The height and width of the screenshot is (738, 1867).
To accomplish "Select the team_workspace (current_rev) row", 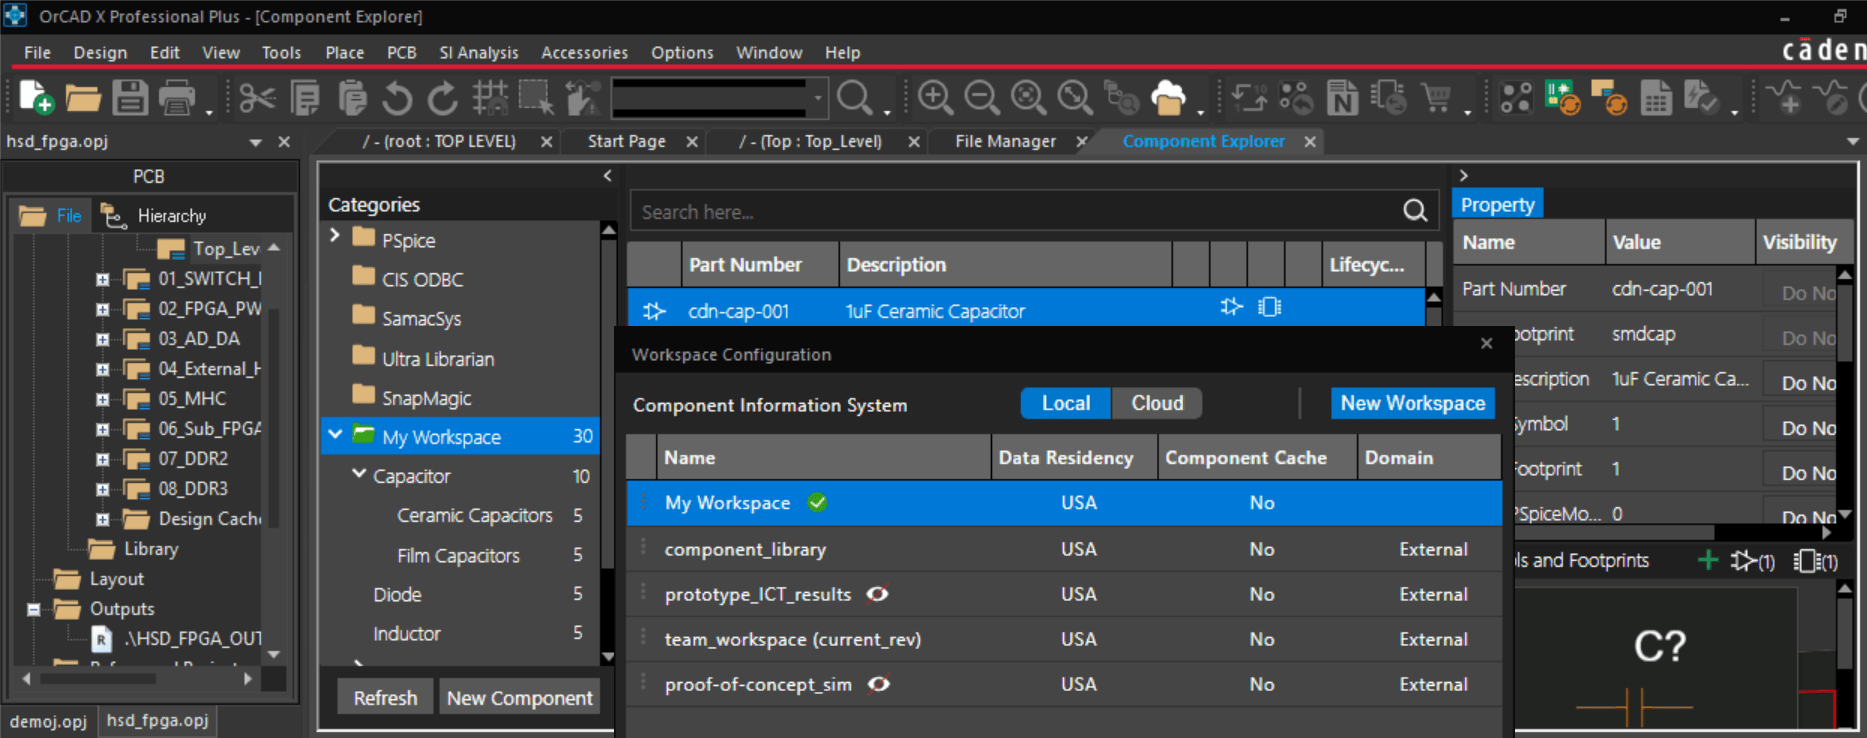I will pos(1064,639).
